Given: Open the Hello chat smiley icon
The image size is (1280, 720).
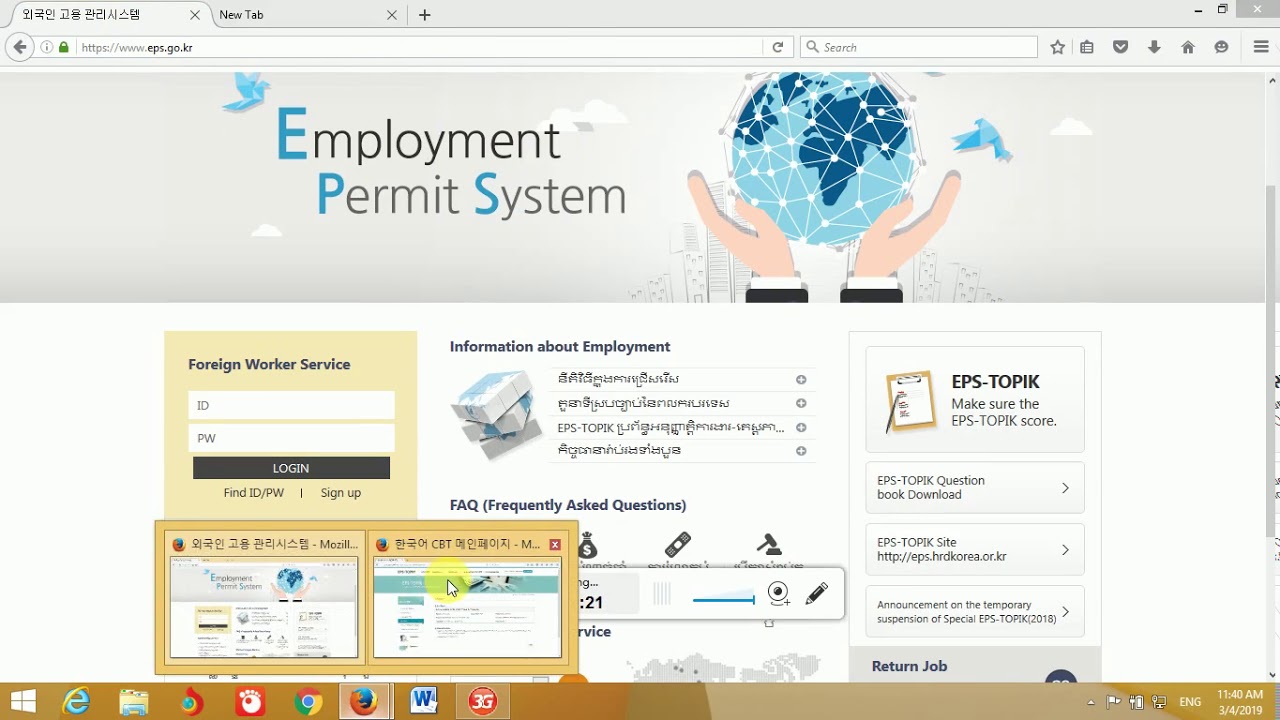Looking at the screenshot, I should coord(1221,47).
